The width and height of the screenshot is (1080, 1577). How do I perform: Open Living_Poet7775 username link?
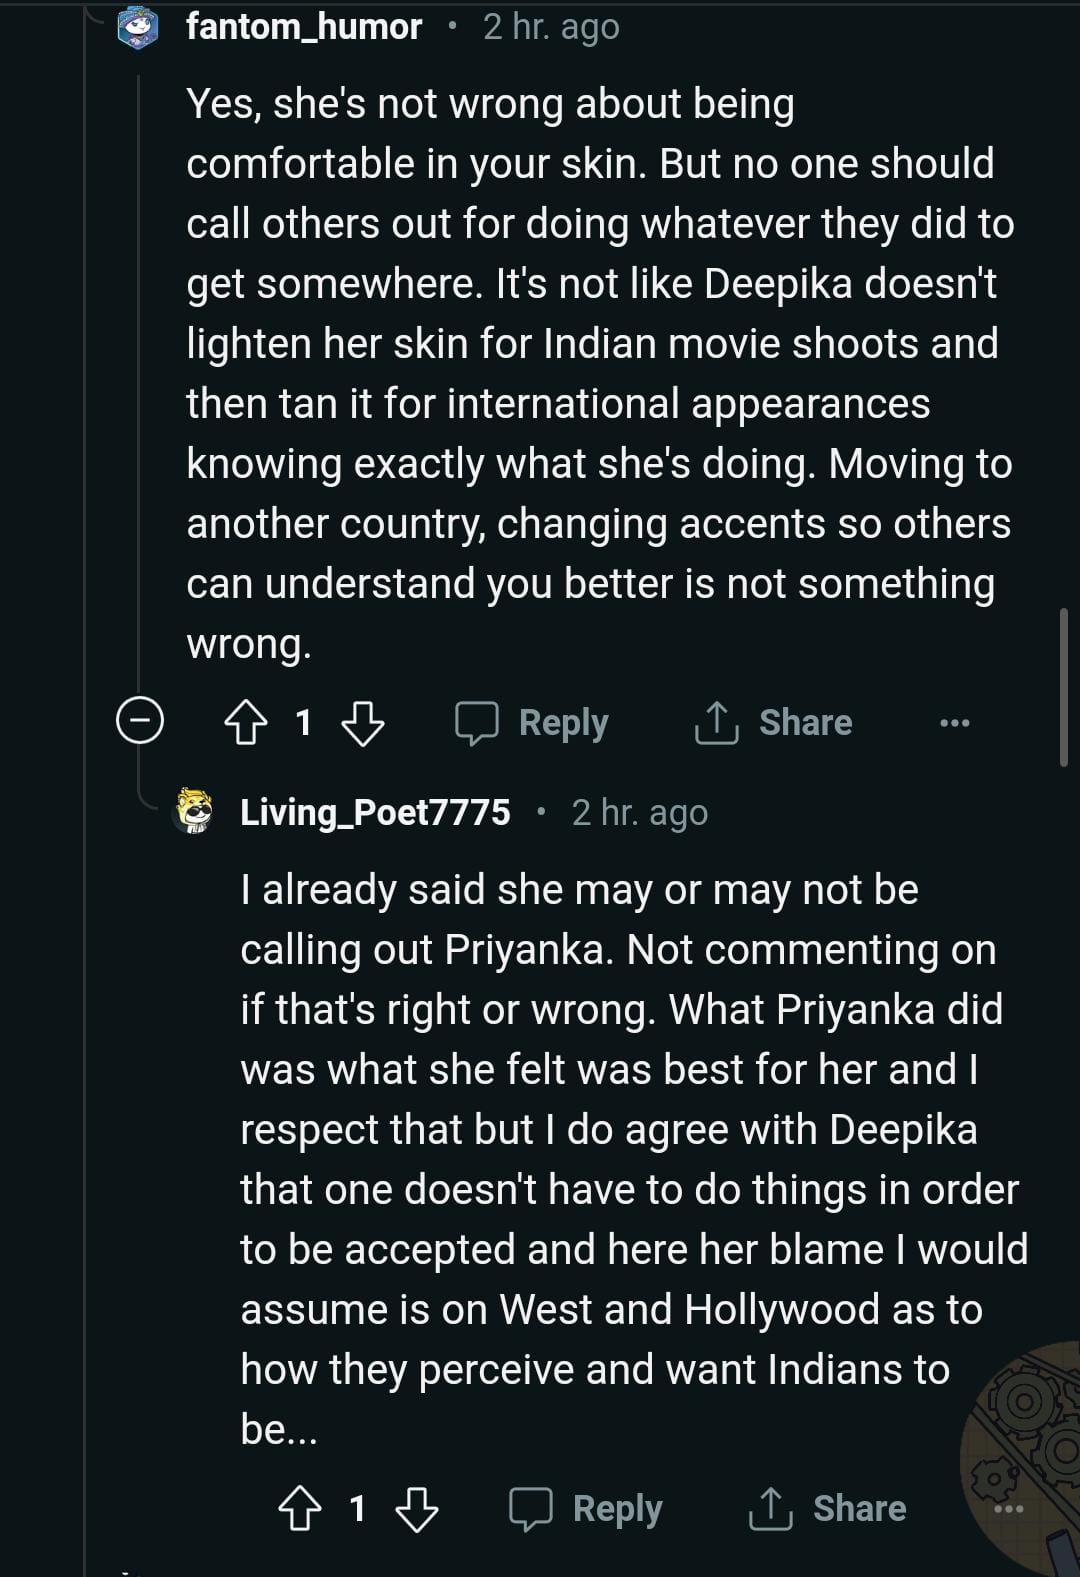click(375, 812)
